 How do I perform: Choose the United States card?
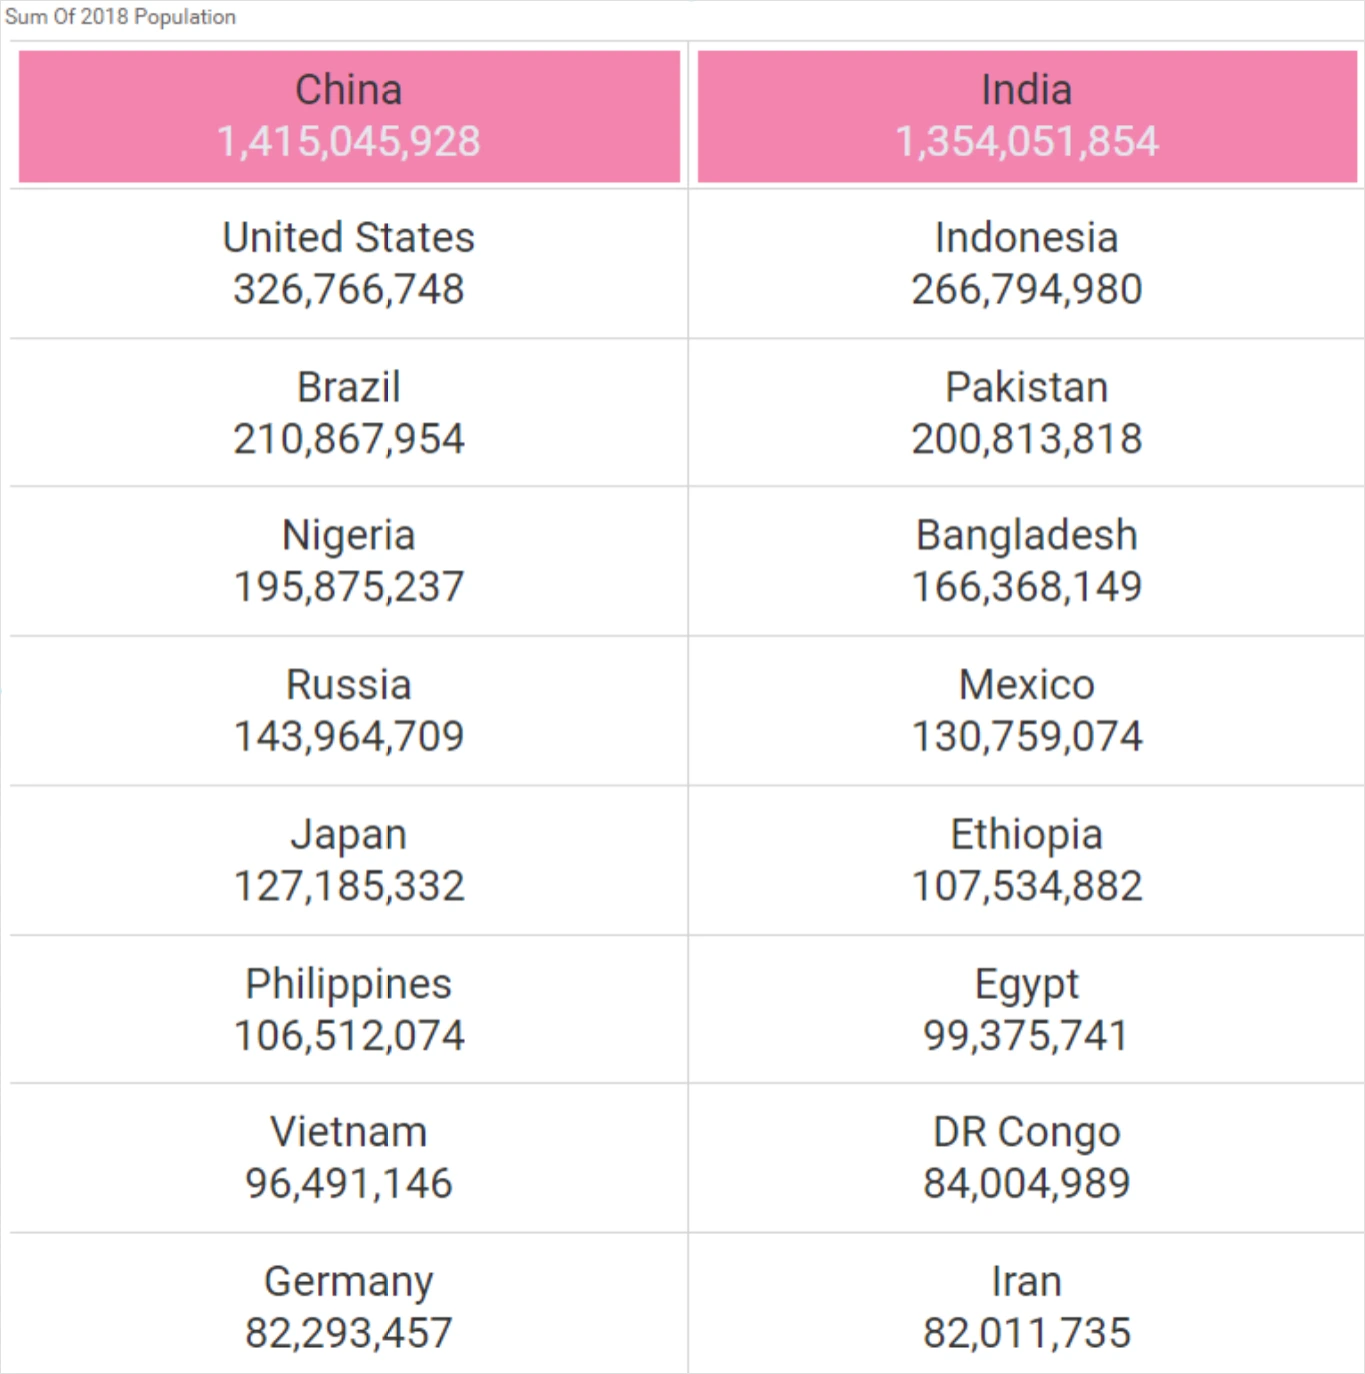349,263
